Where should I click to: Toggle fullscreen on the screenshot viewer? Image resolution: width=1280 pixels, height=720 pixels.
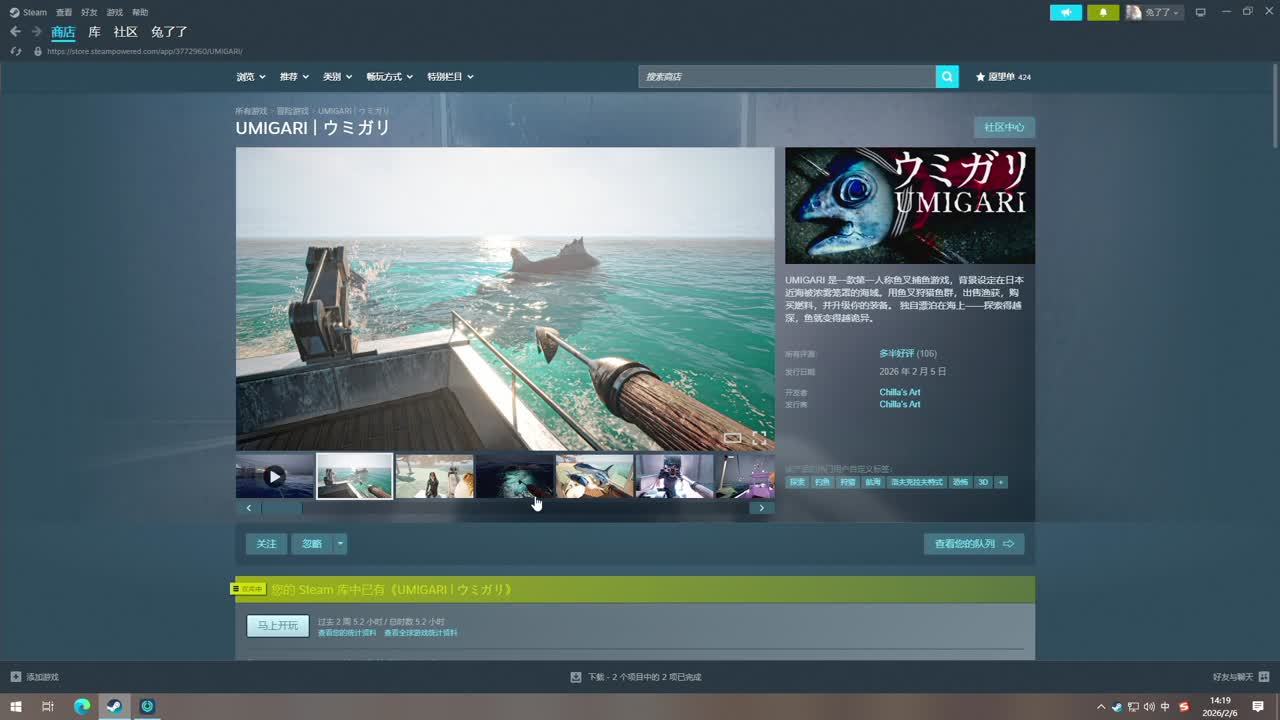[x=759, y=438]
